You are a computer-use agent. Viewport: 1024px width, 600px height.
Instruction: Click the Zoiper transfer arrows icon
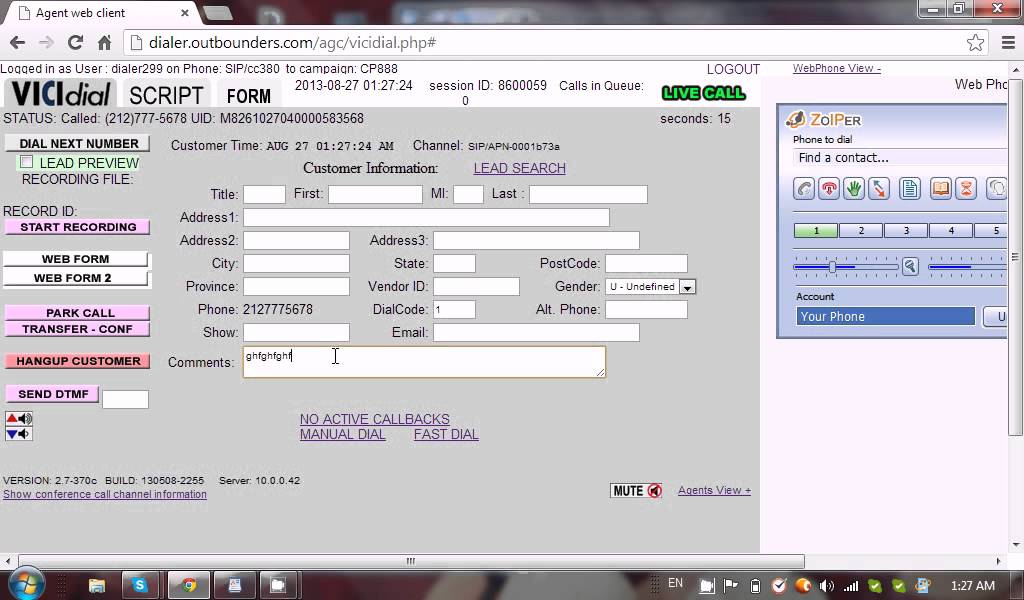coord(879,189)
